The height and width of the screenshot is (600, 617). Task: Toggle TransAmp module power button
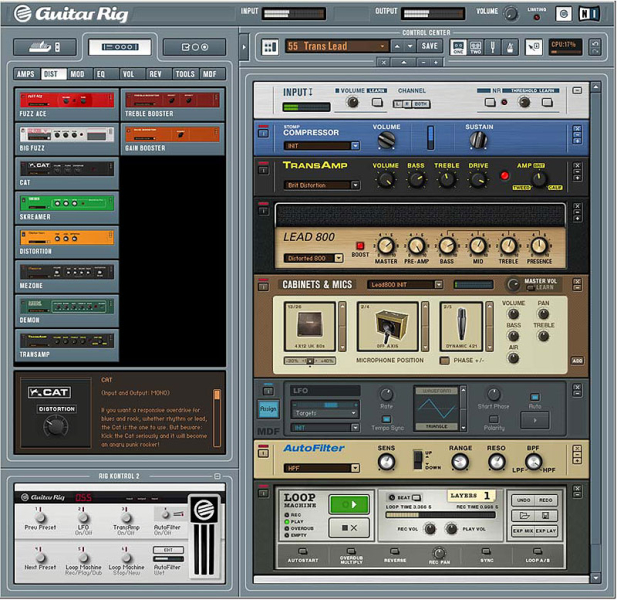pyautogui.click(x=263, y=170)
